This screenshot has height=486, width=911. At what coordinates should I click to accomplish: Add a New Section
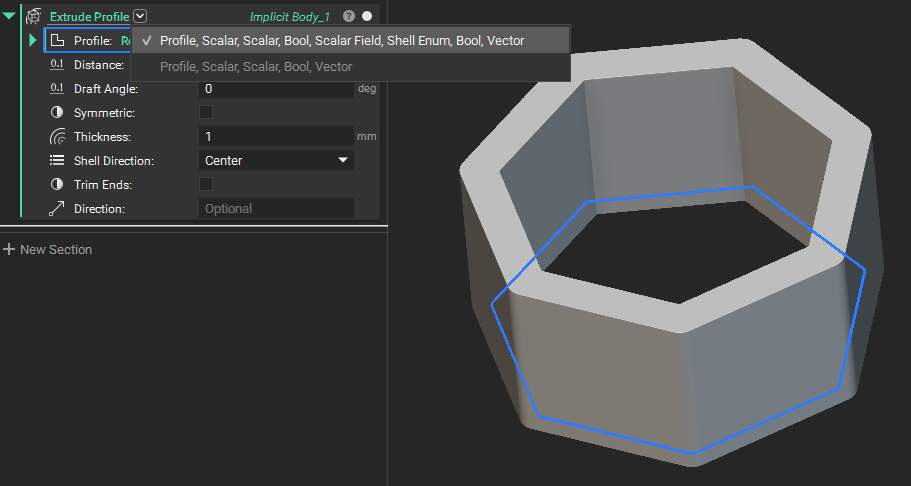click(x=48, y=249)
